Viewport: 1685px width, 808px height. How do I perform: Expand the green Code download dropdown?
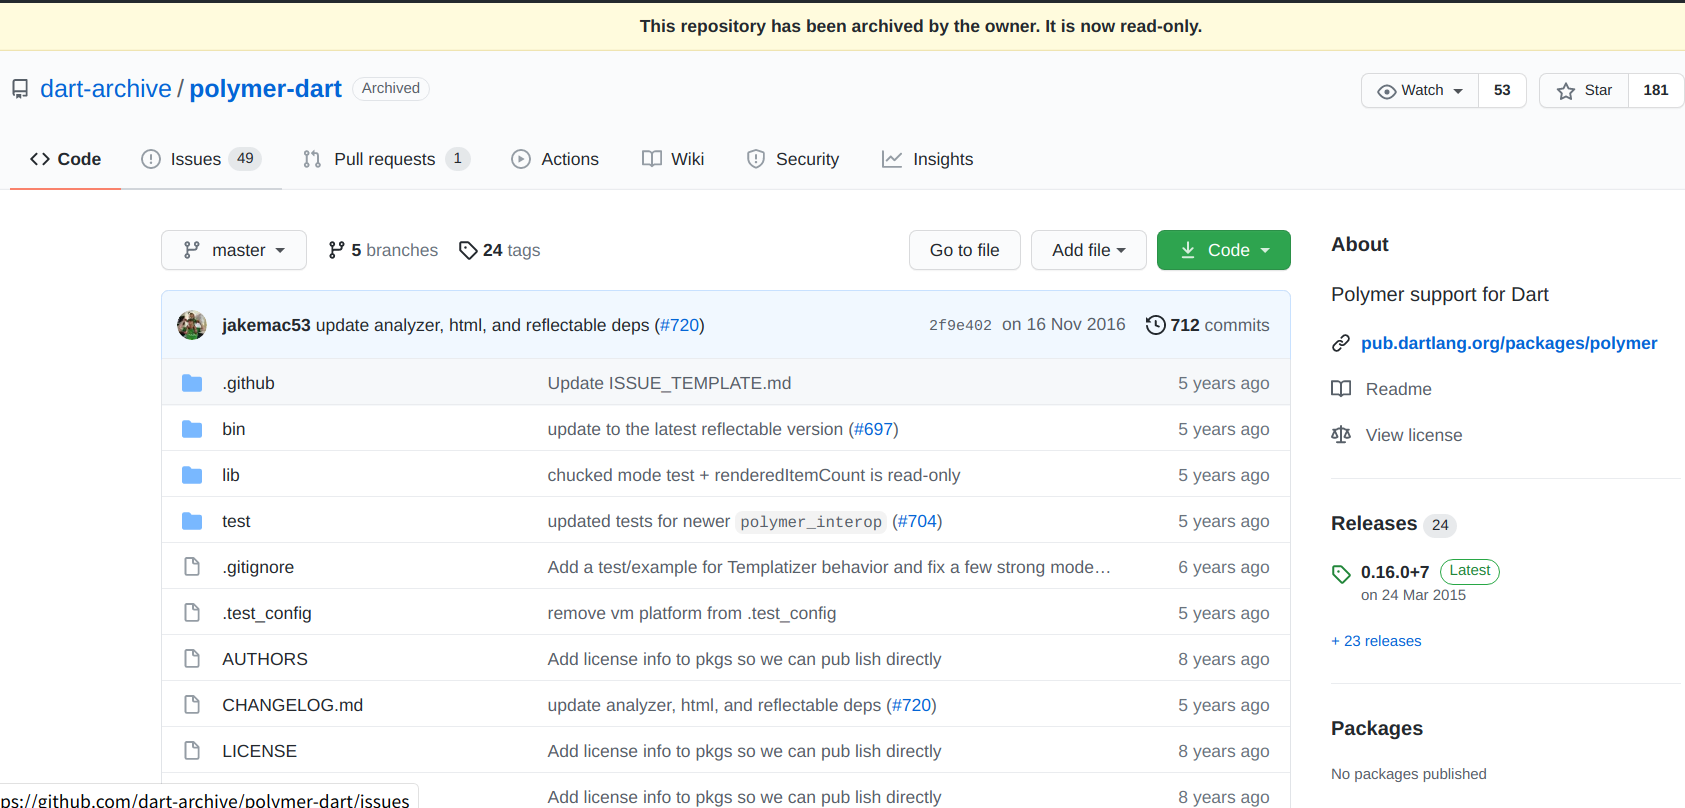[x=1223, y=250]
